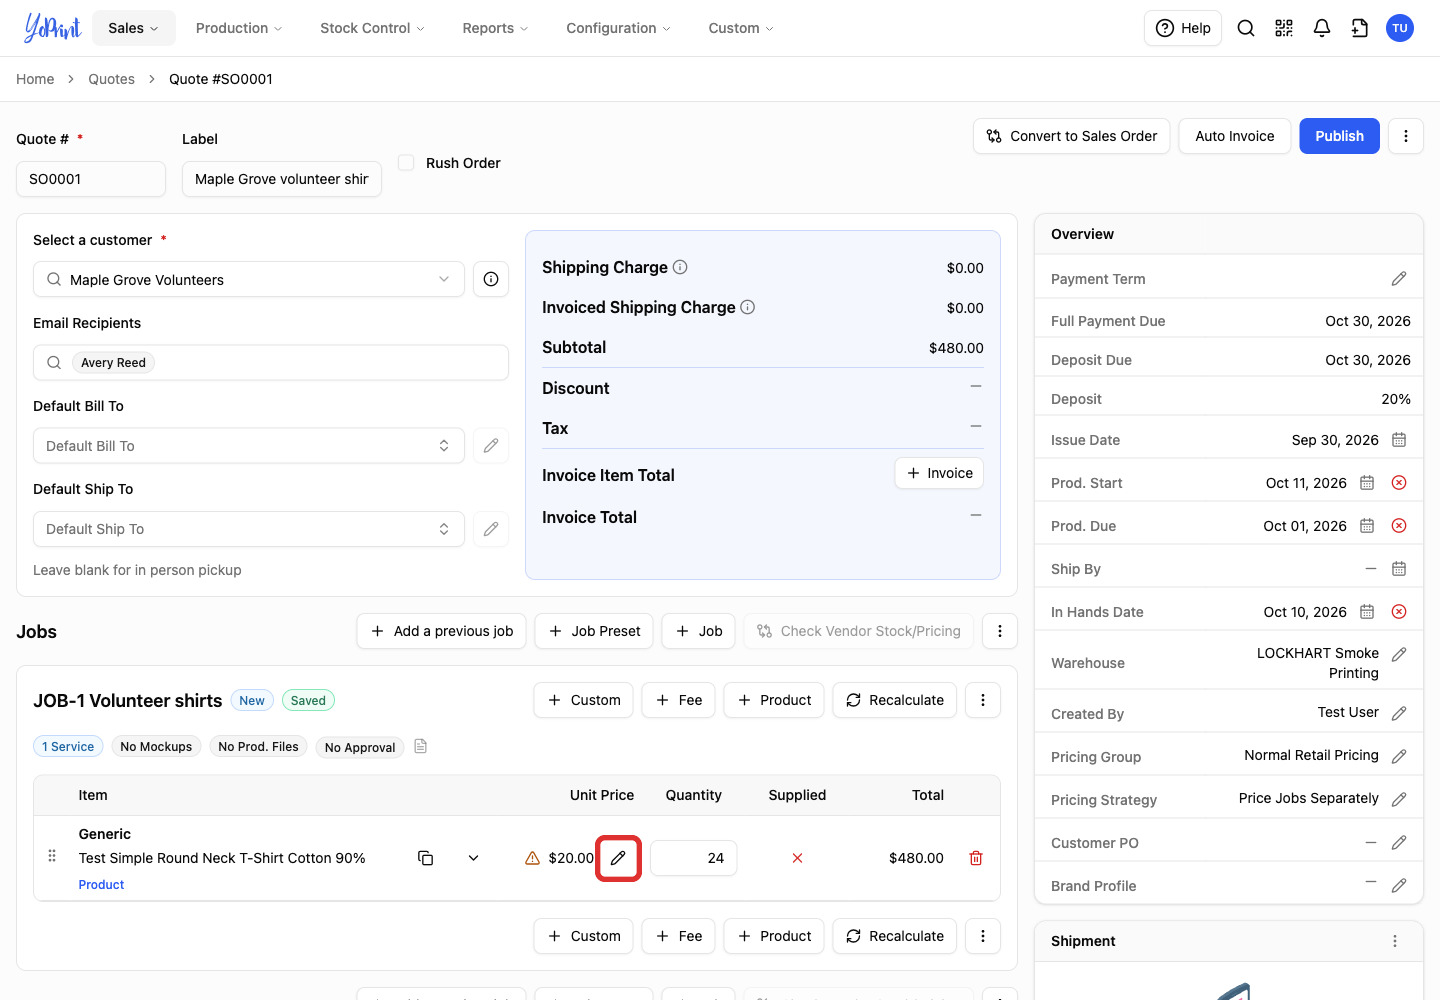The image size is (1440, 1000).
Task: Click the Quantity field showing 24
Action: [x=694, y=858]
